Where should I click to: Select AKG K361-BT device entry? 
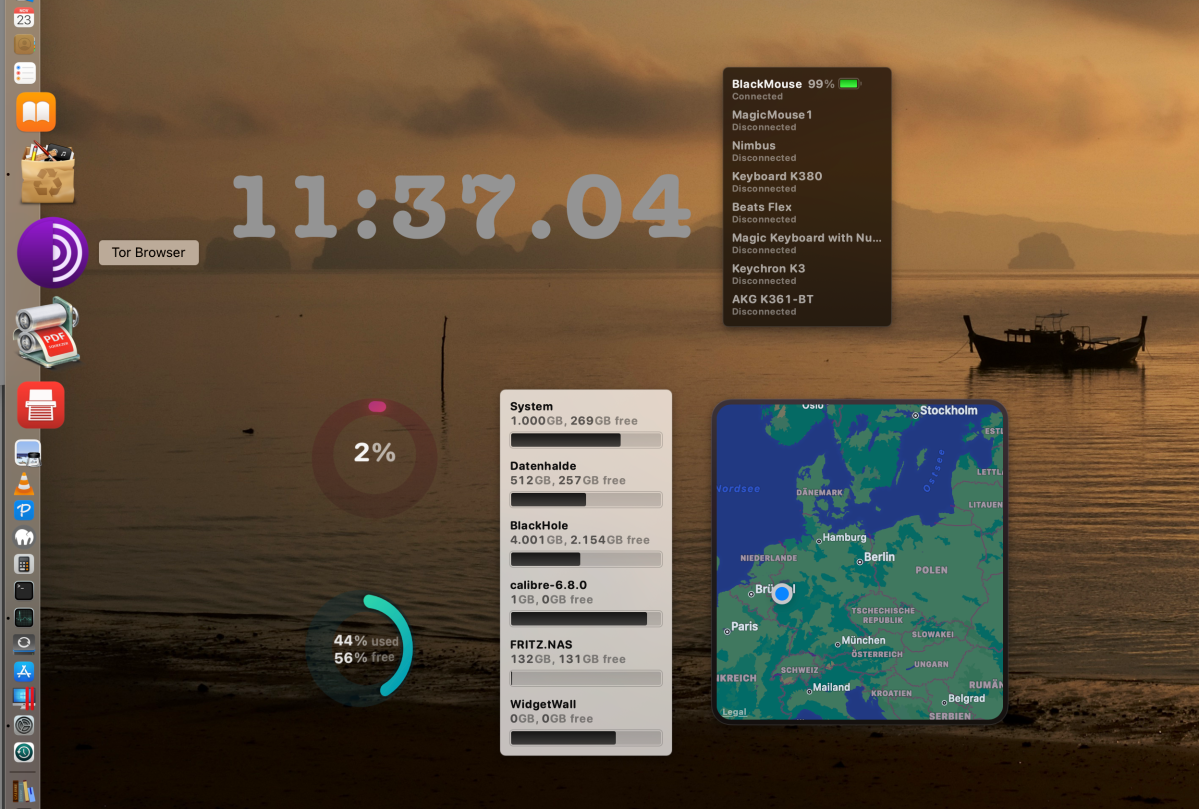point(807,304)
